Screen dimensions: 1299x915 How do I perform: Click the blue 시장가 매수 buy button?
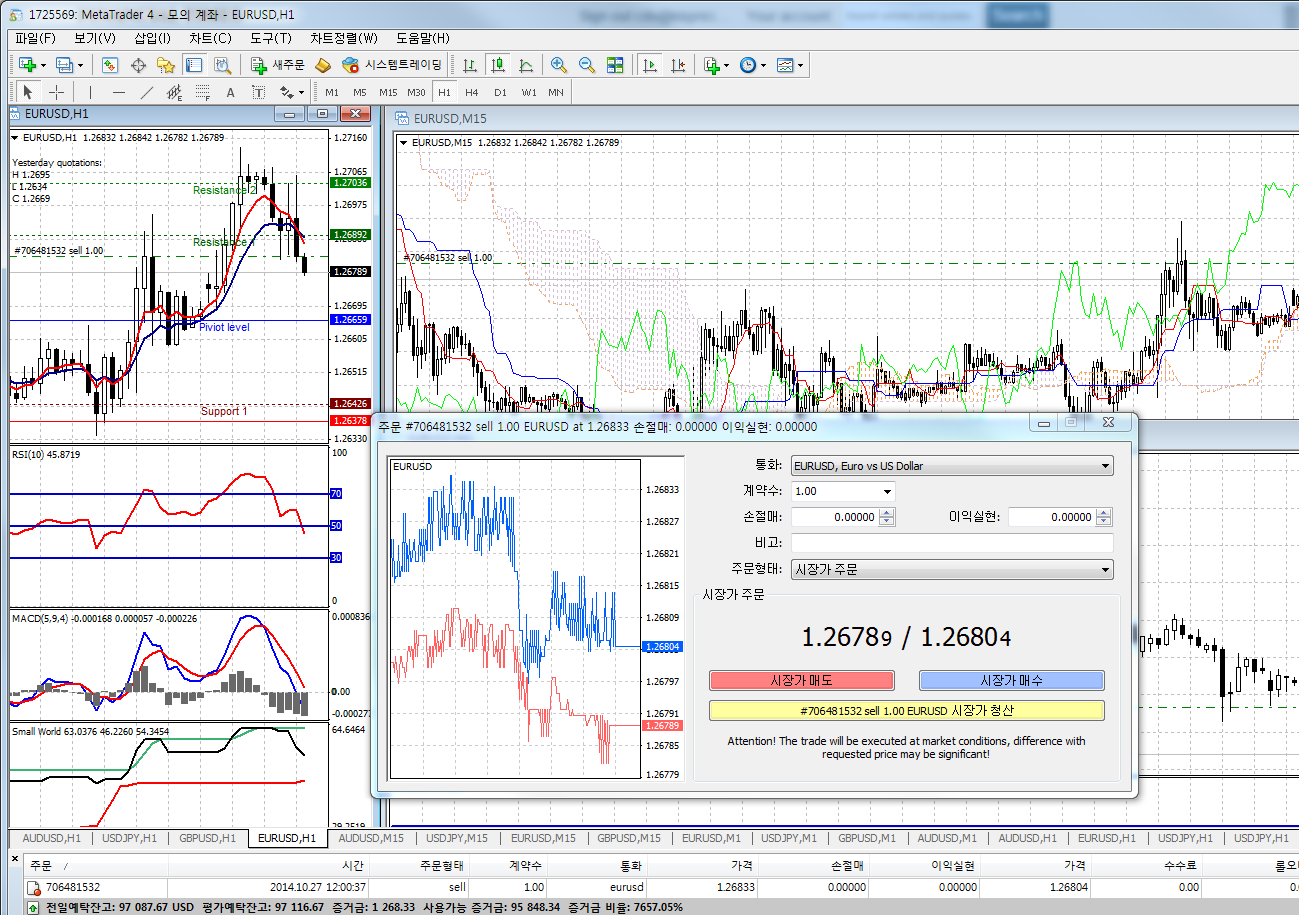1011,681
